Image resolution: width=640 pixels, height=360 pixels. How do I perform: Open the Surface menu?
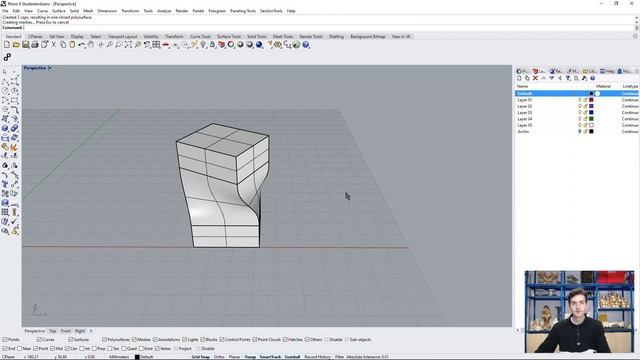coord(59,11)
